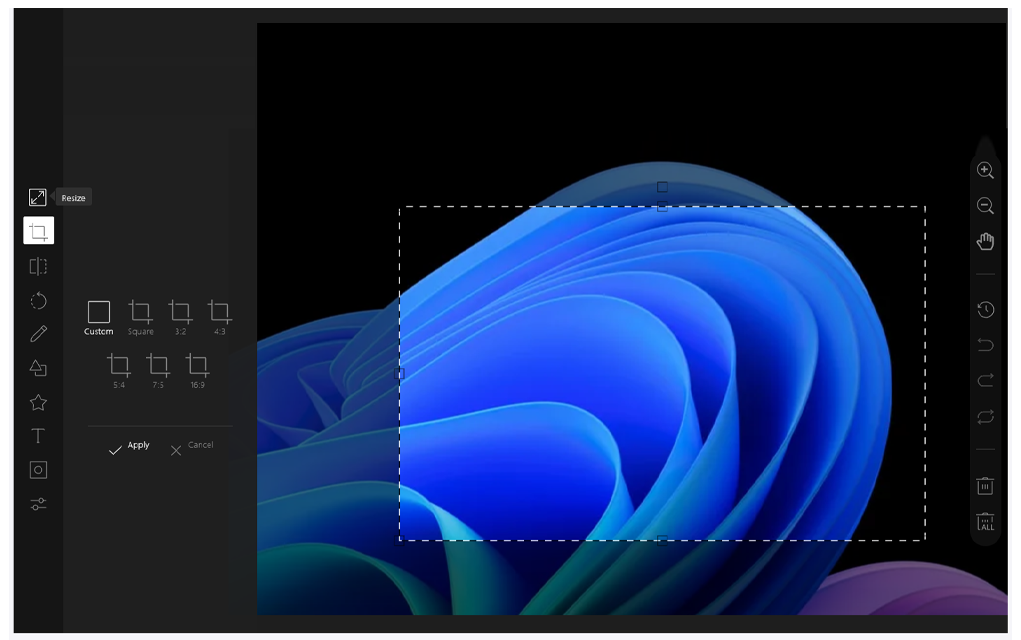Select the star Icon tool

(38, 402)
